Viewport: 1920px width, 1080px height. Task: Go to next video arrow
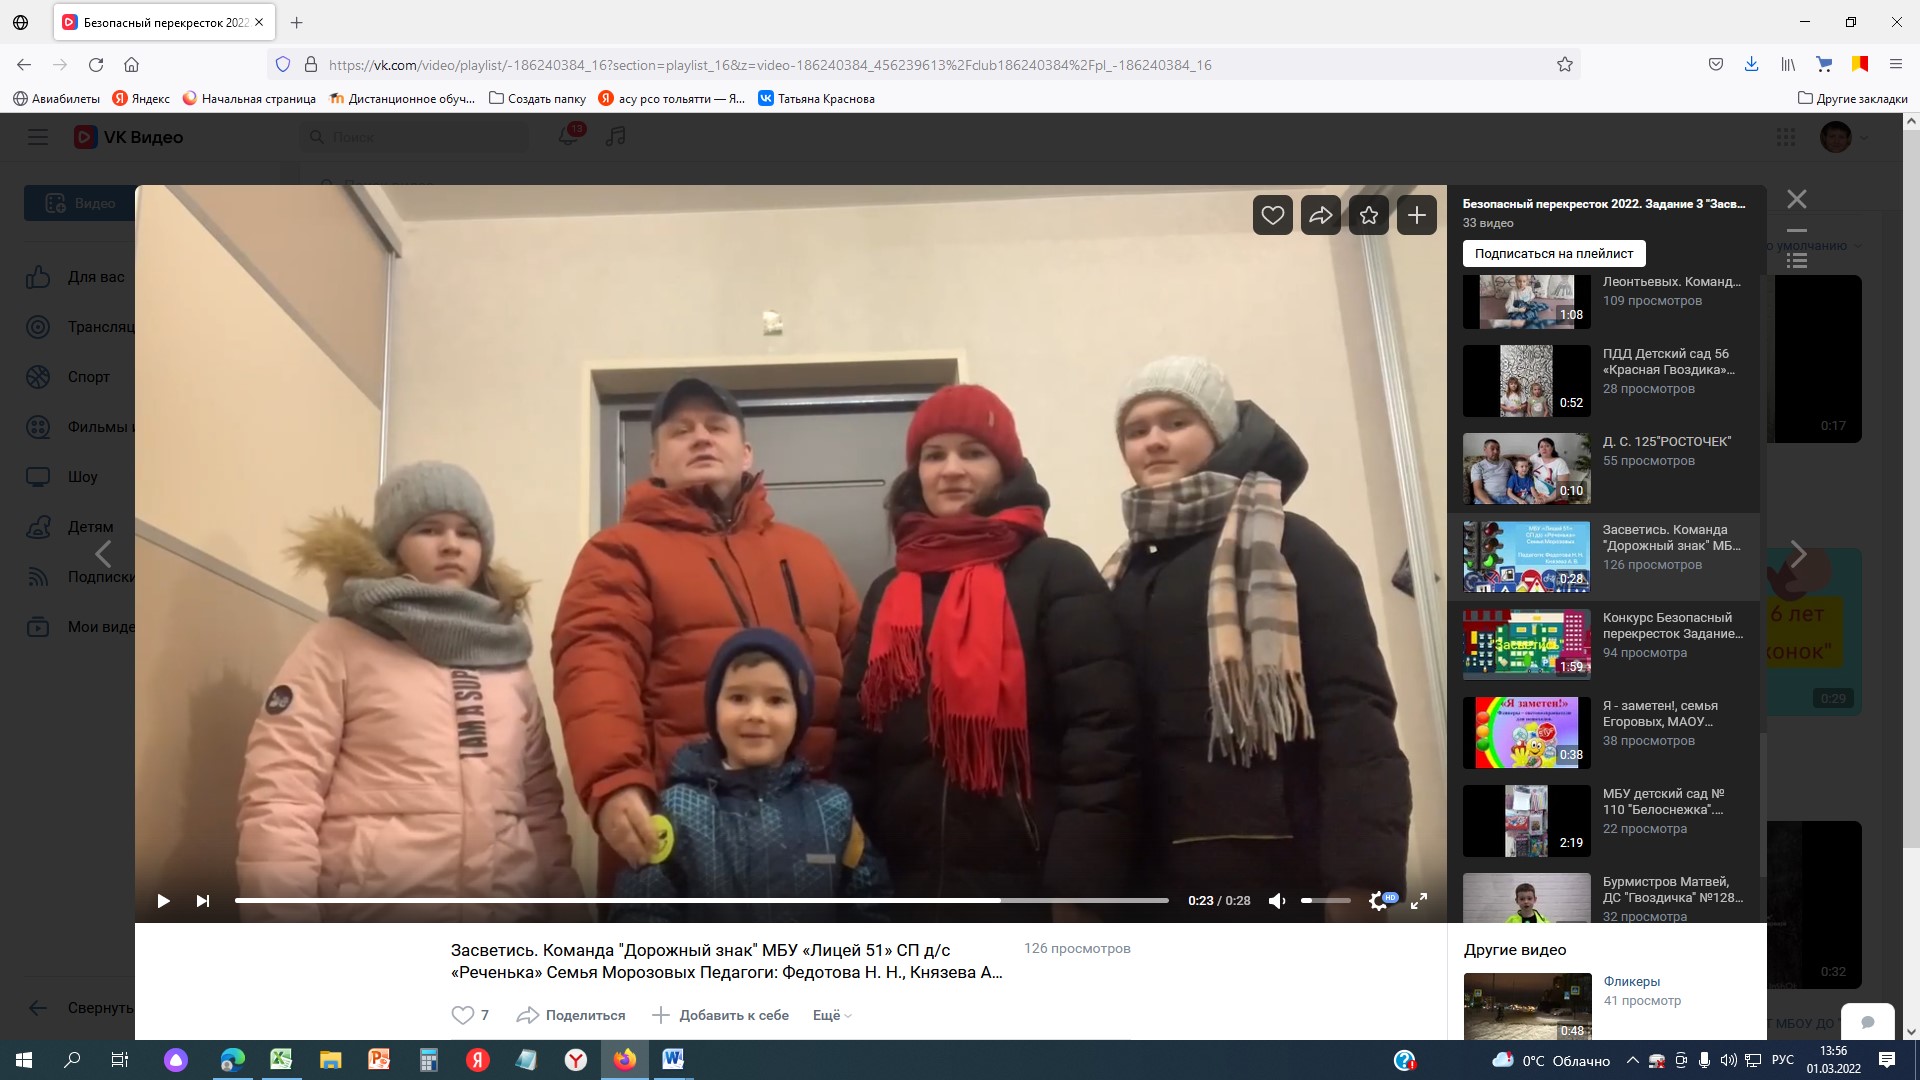tap(1798, 553)
